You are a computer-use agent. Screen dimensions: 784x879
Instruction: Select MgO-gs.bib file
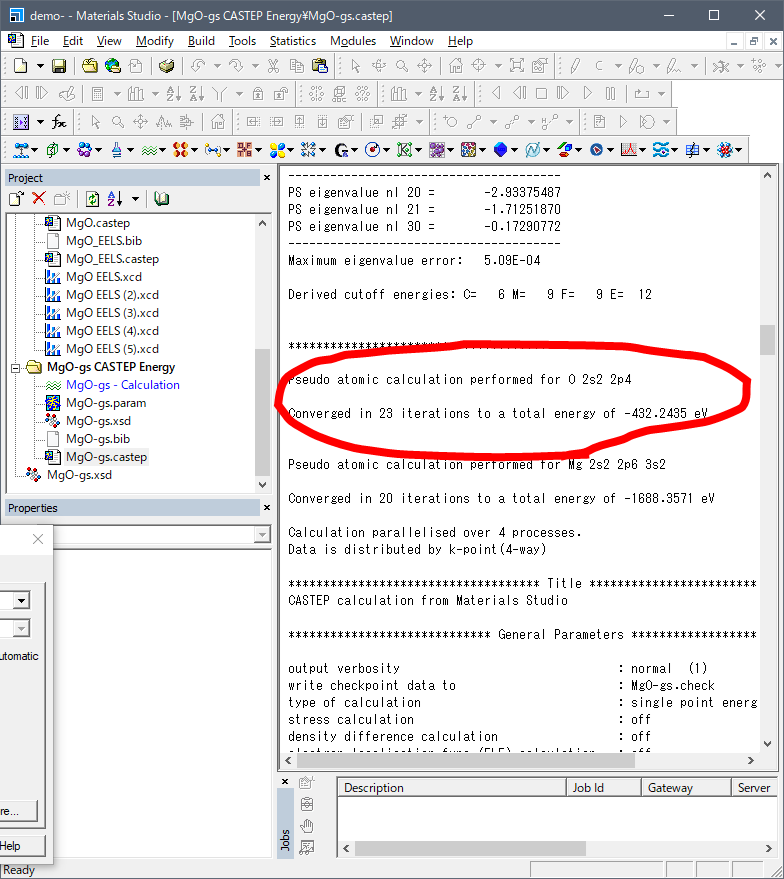(x=98, y=439)
